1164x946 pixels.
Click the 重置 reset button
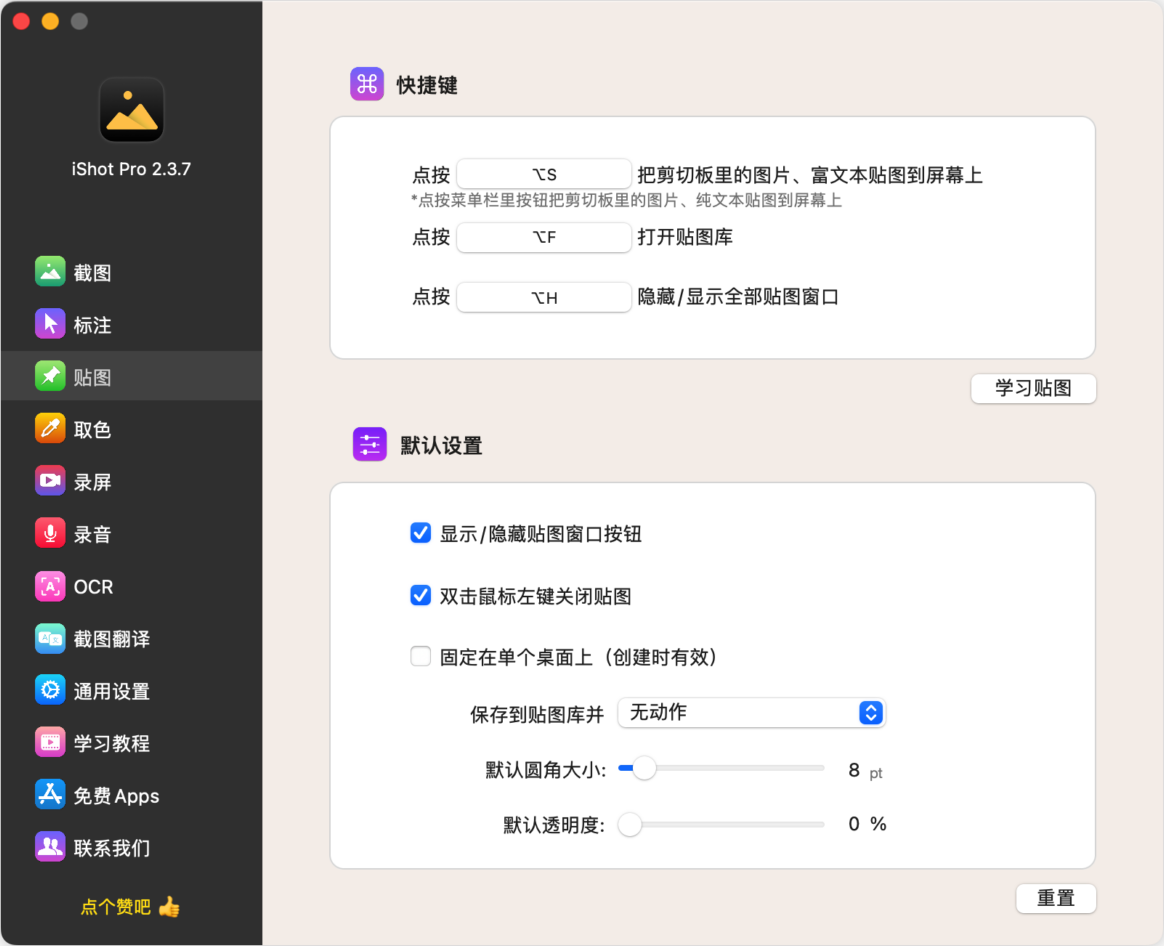click(x=1056, y=898)
